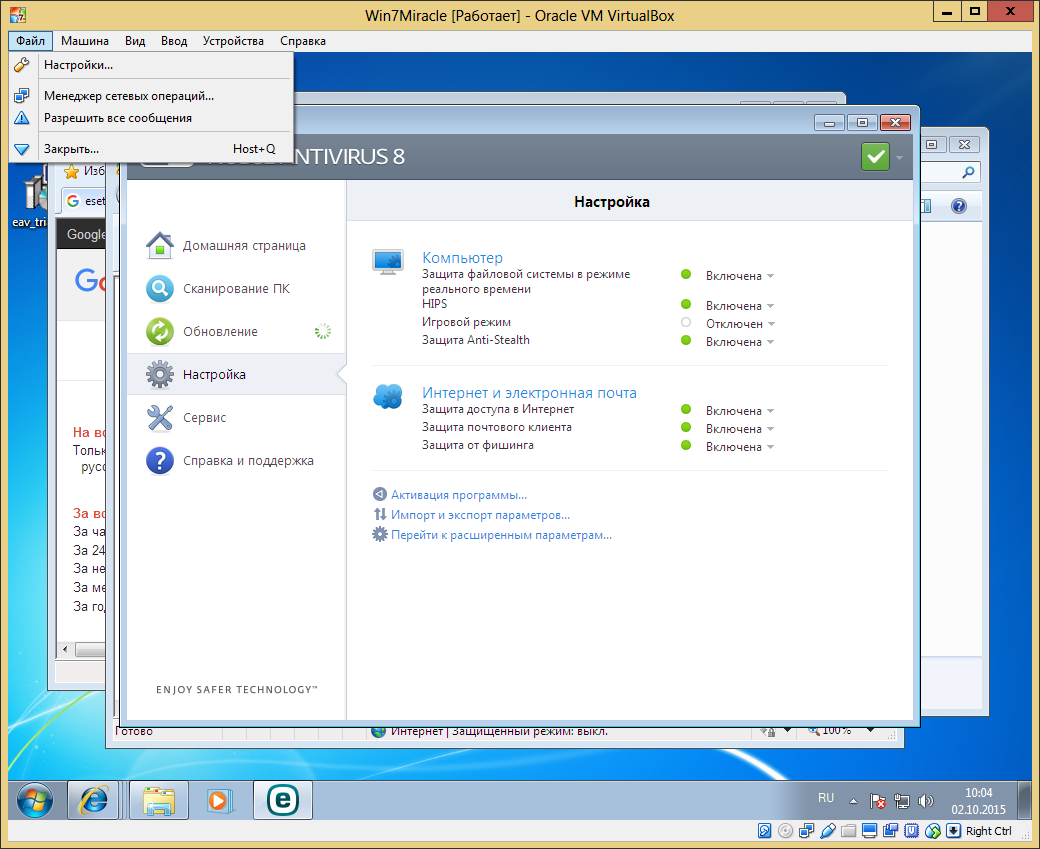This screenshot has width=1040, height=849.
Task: Expand Включена dropdown for HIPS
Action: tap(740, 306)
